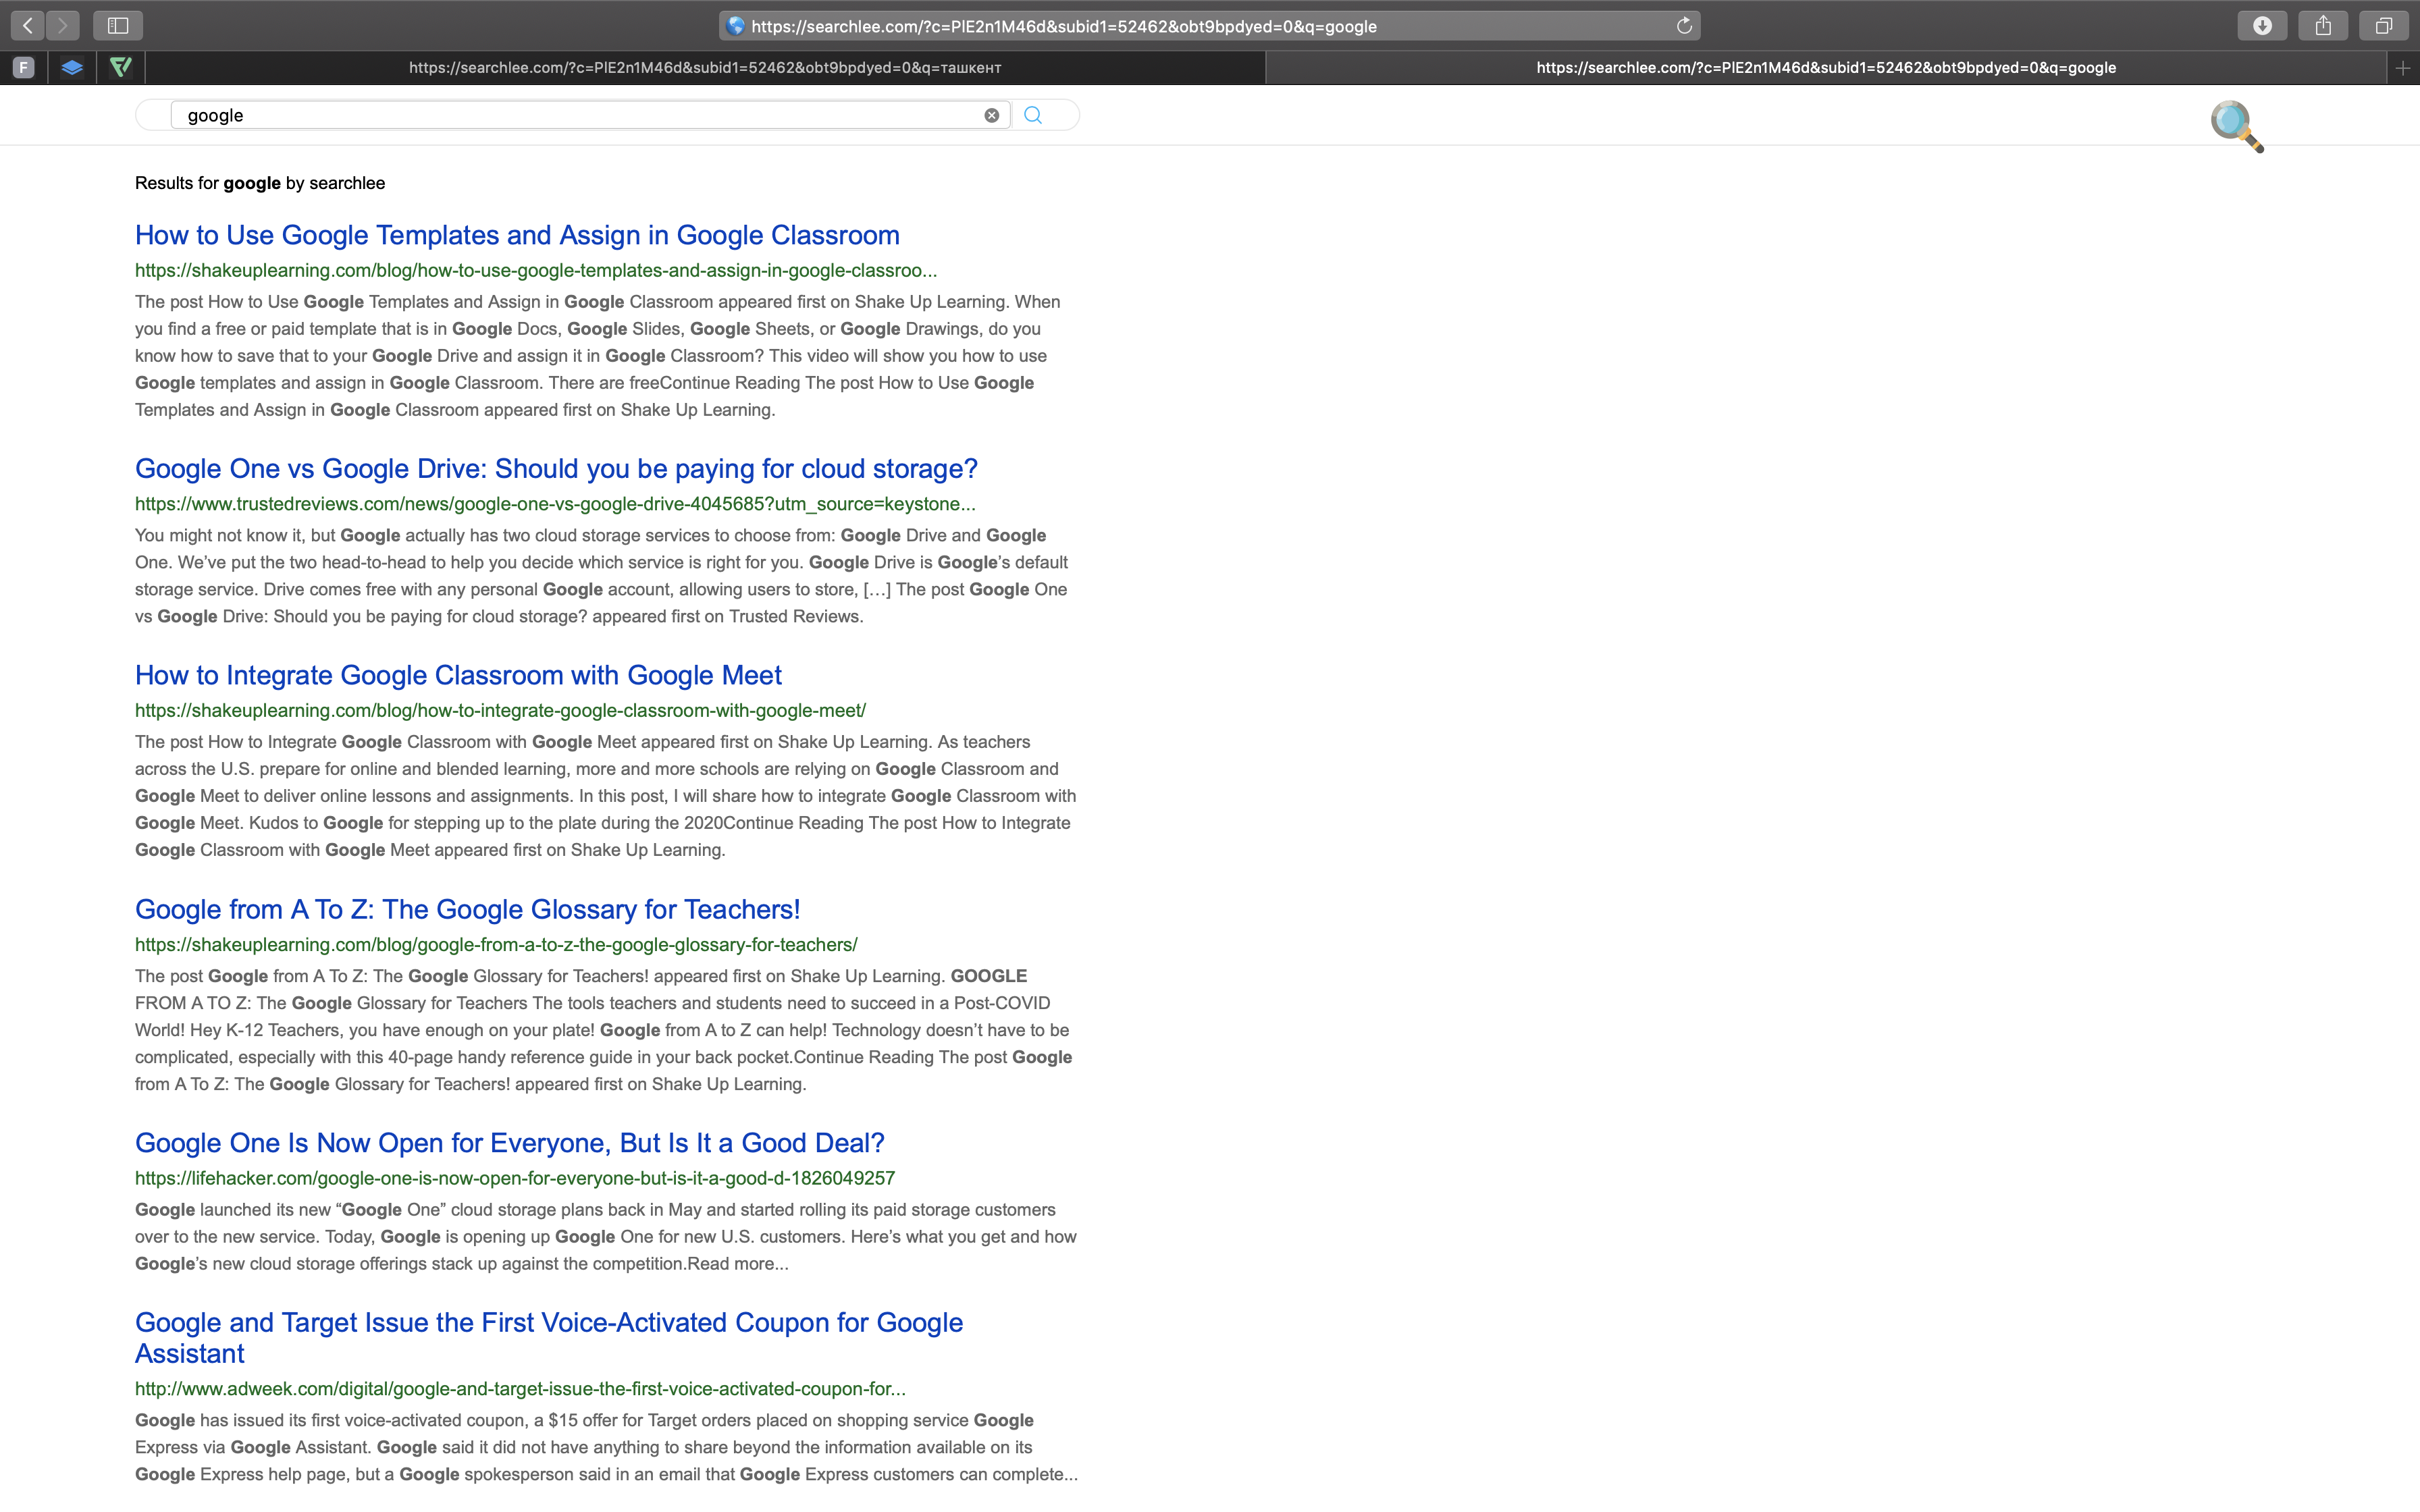Clear the google search field text
The height and width of the screenshot is (1512, 2420).
click(x=991, y=115)
